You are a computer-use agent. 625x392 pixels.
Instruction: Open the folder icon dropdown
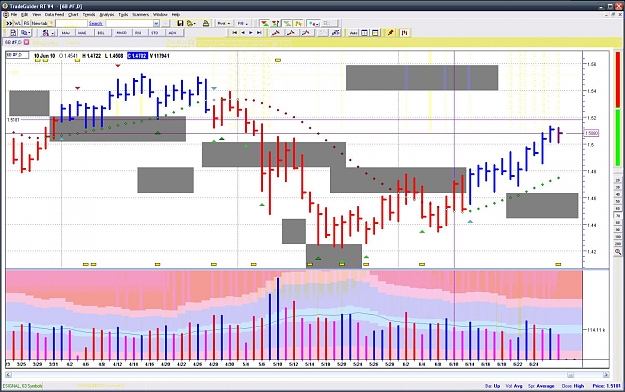point(192,24)
